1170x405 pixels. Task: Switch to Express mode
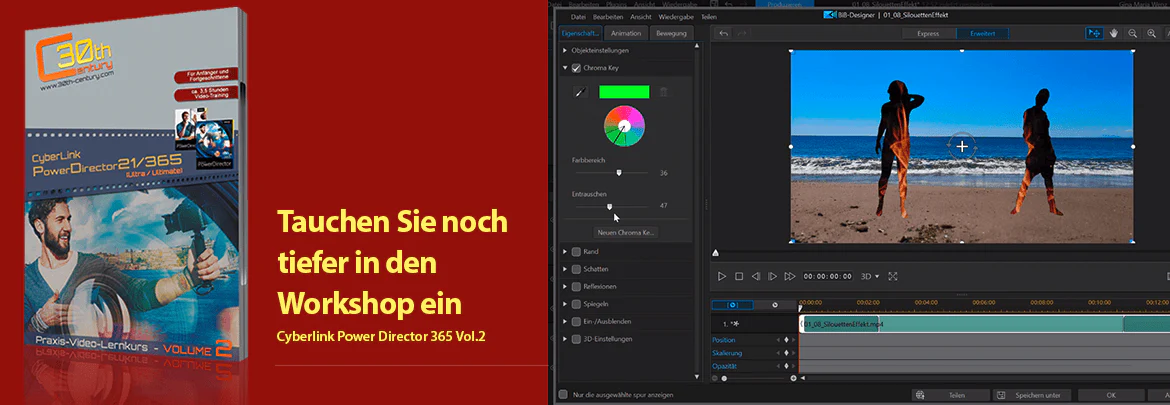coord(927,34)
